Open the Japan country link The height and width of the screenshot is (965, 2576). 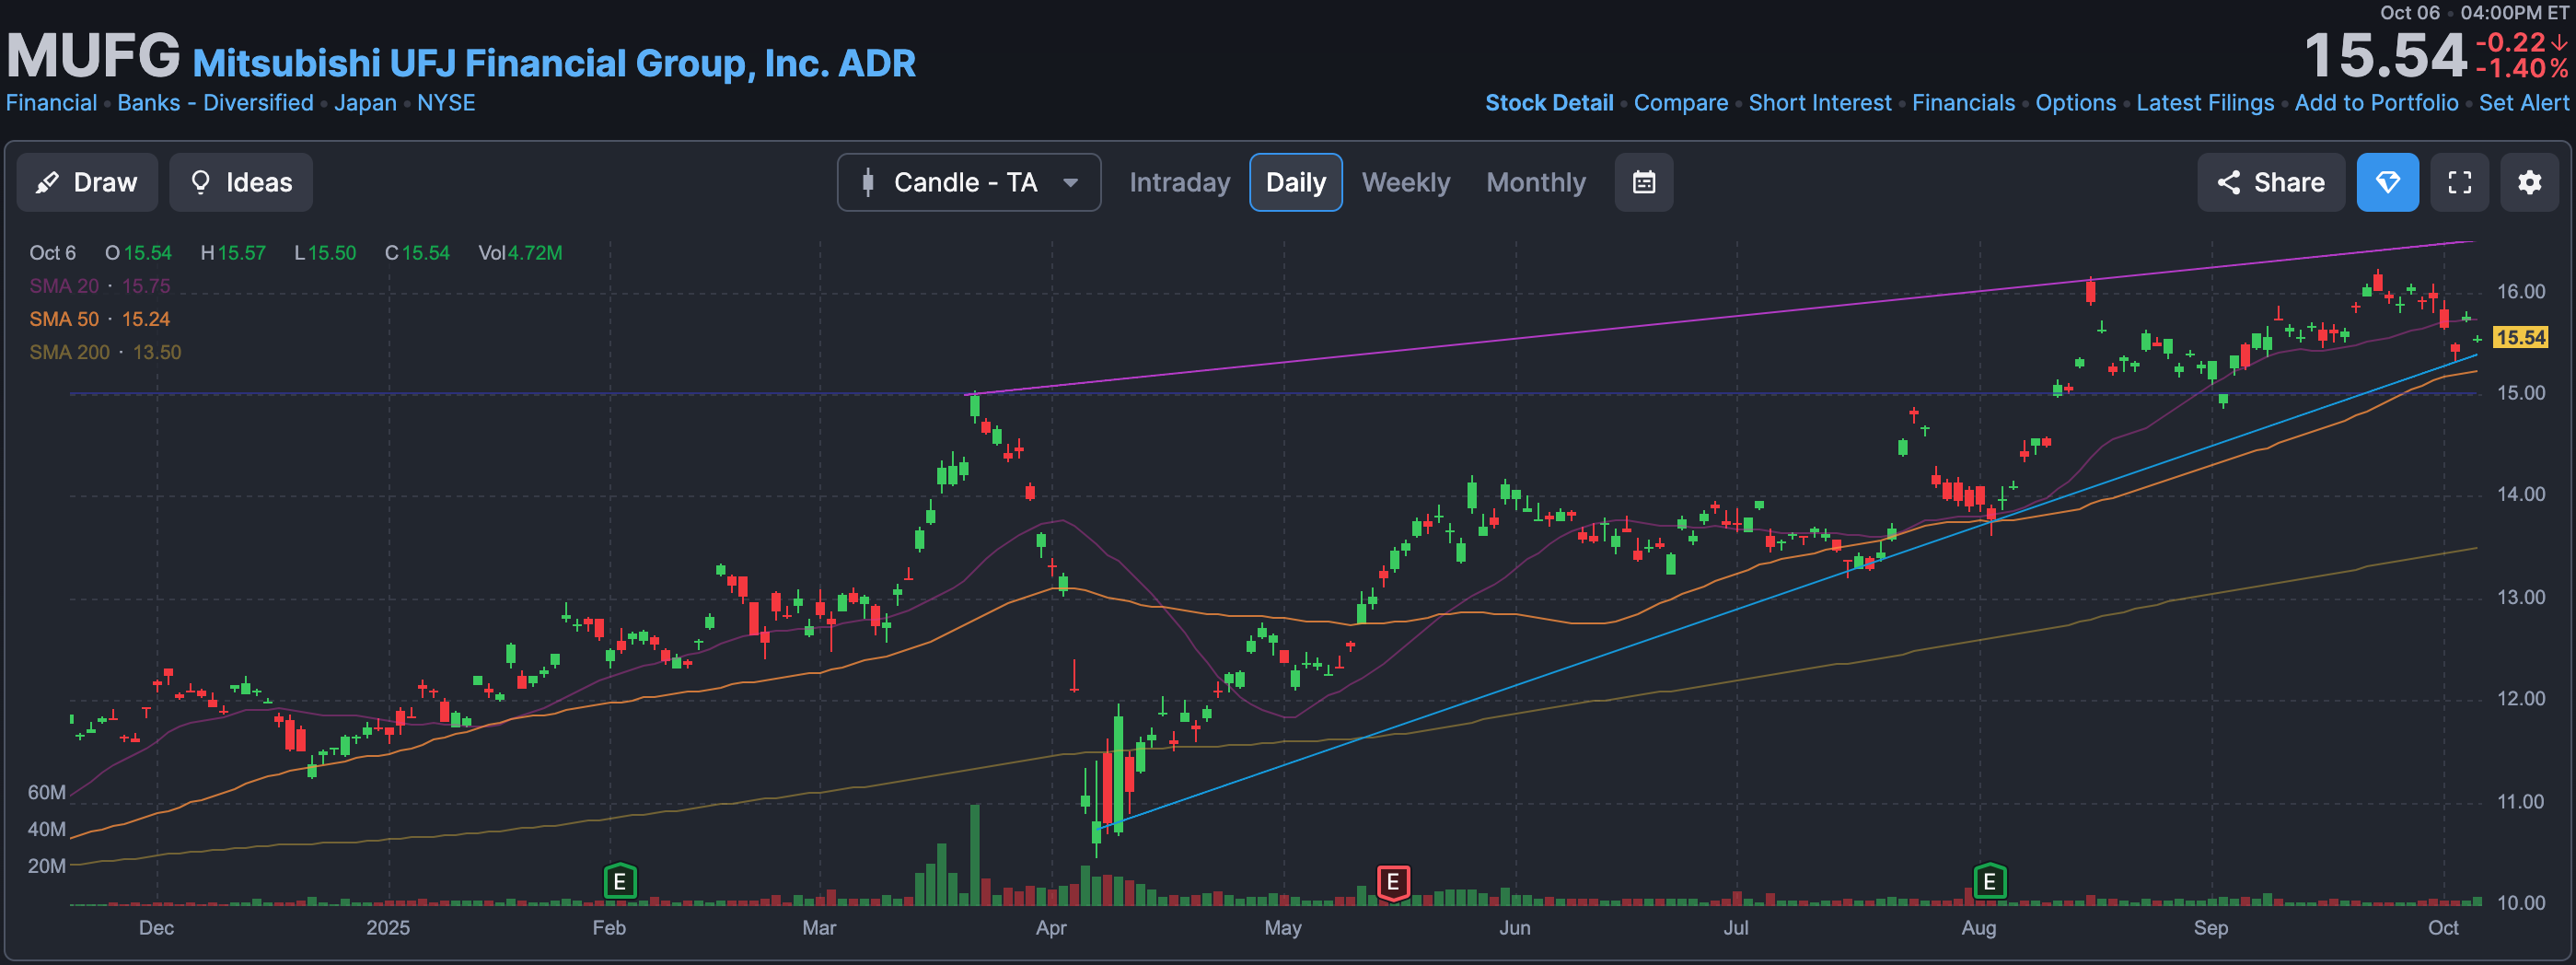(x=365, y=103)
